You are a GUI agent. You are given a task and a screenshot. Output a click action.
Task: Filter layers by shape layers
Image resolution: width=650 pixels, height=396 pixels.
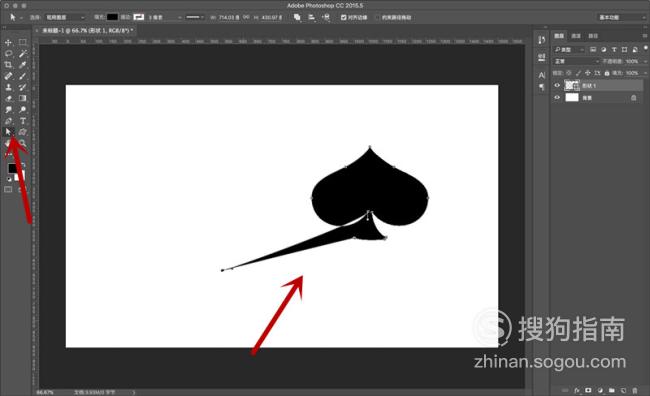click(x=624, y=49)
